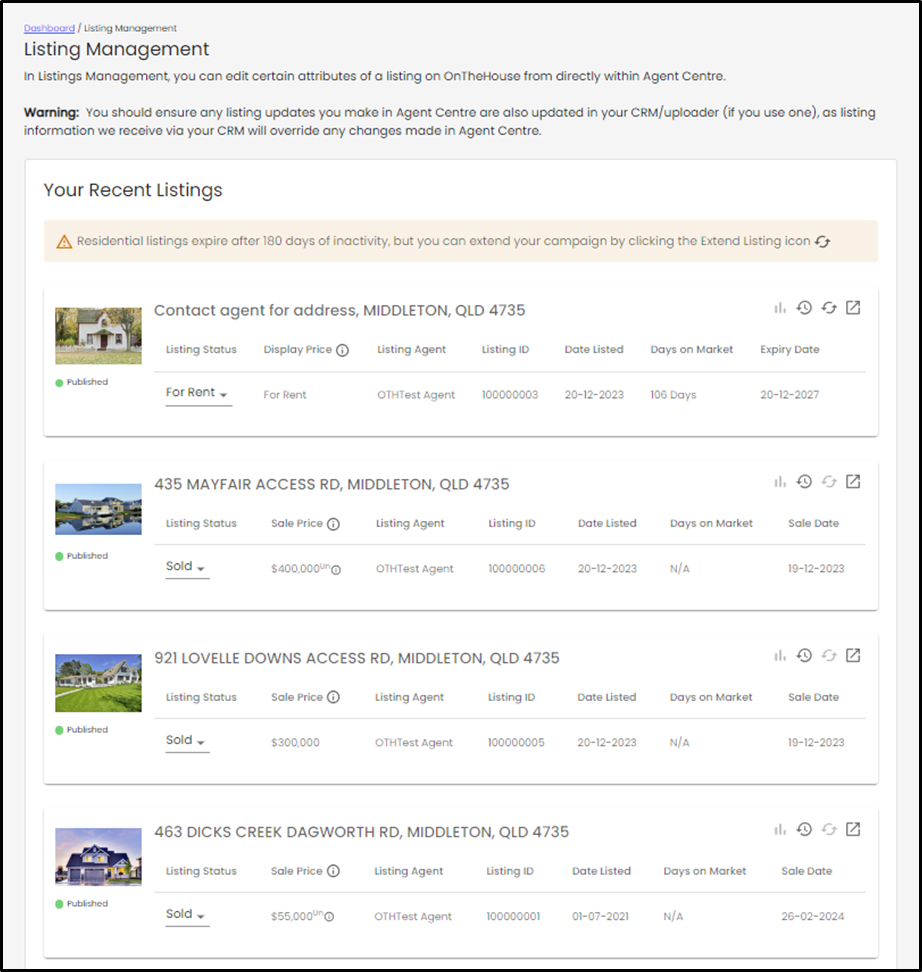Click $300,000 sale price

[295, 743]
